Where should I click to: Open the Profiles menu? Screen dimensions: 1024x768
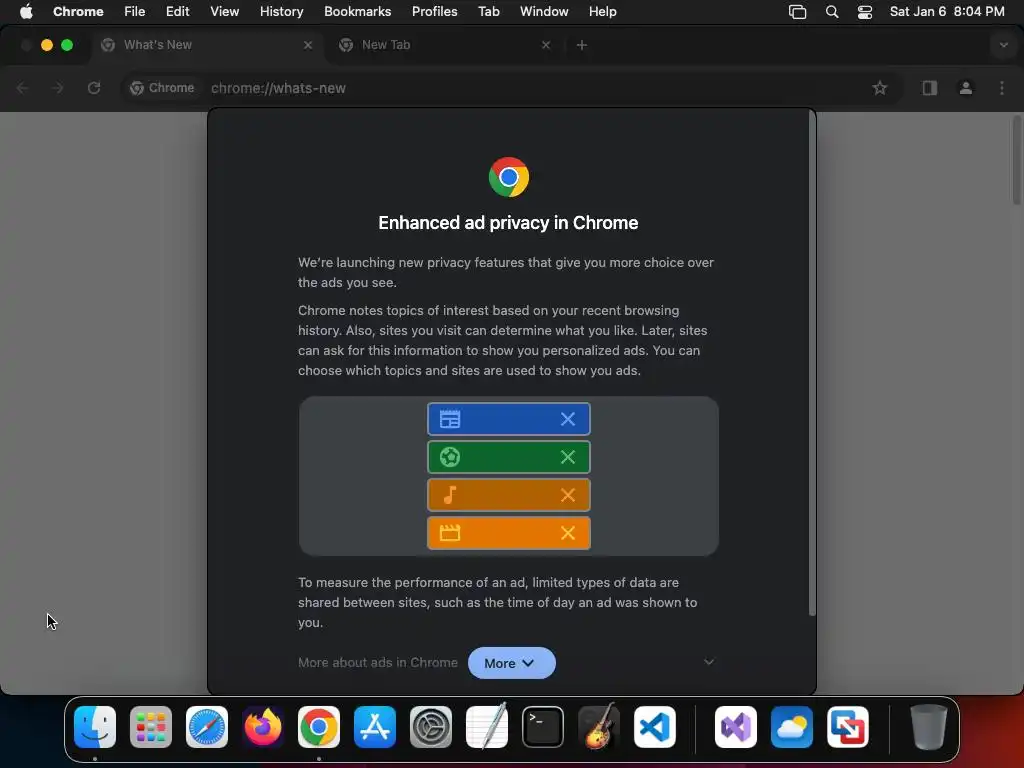pyautogui.click(x=434, y=11)
